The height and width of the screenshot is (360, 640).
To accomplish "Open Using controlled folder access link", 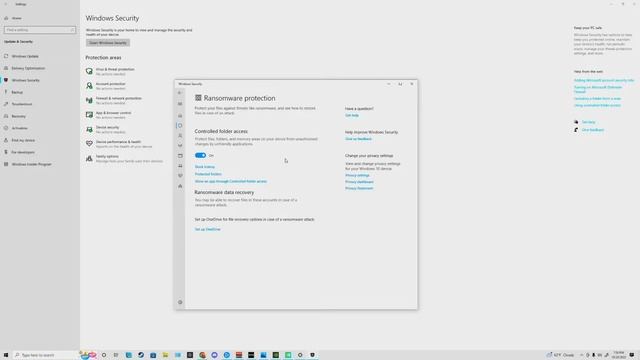I will 597,105.
